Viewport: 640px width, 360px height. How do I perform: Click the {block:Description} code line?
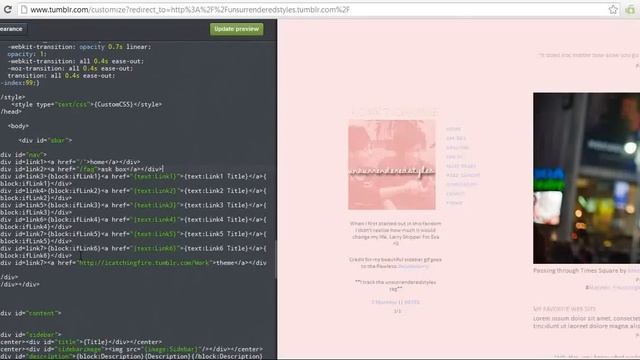coord(131,356)
